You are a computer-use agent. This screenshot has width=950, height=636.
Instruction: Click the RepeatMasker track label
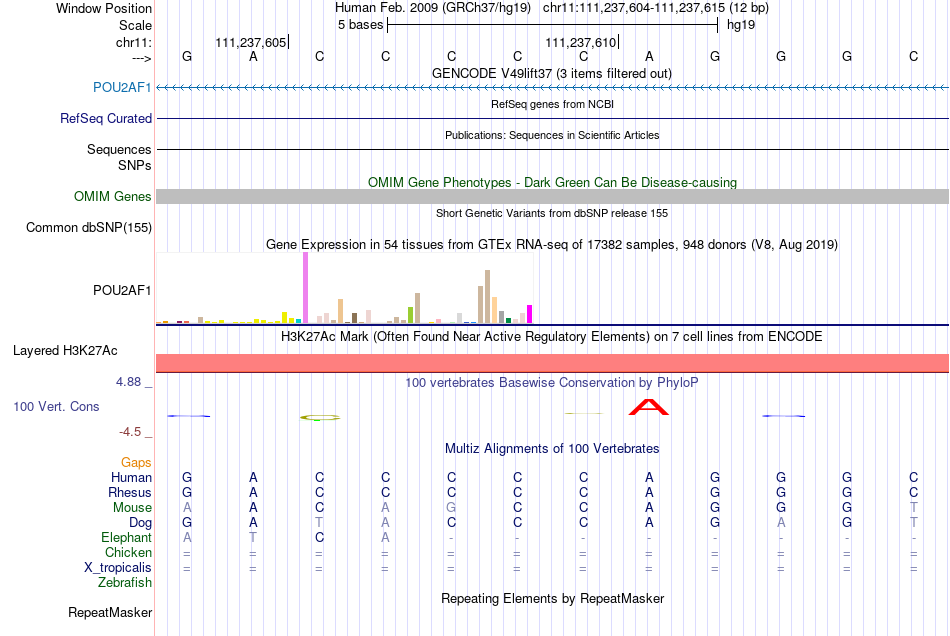pyautogui.click(x=110, y=612)
